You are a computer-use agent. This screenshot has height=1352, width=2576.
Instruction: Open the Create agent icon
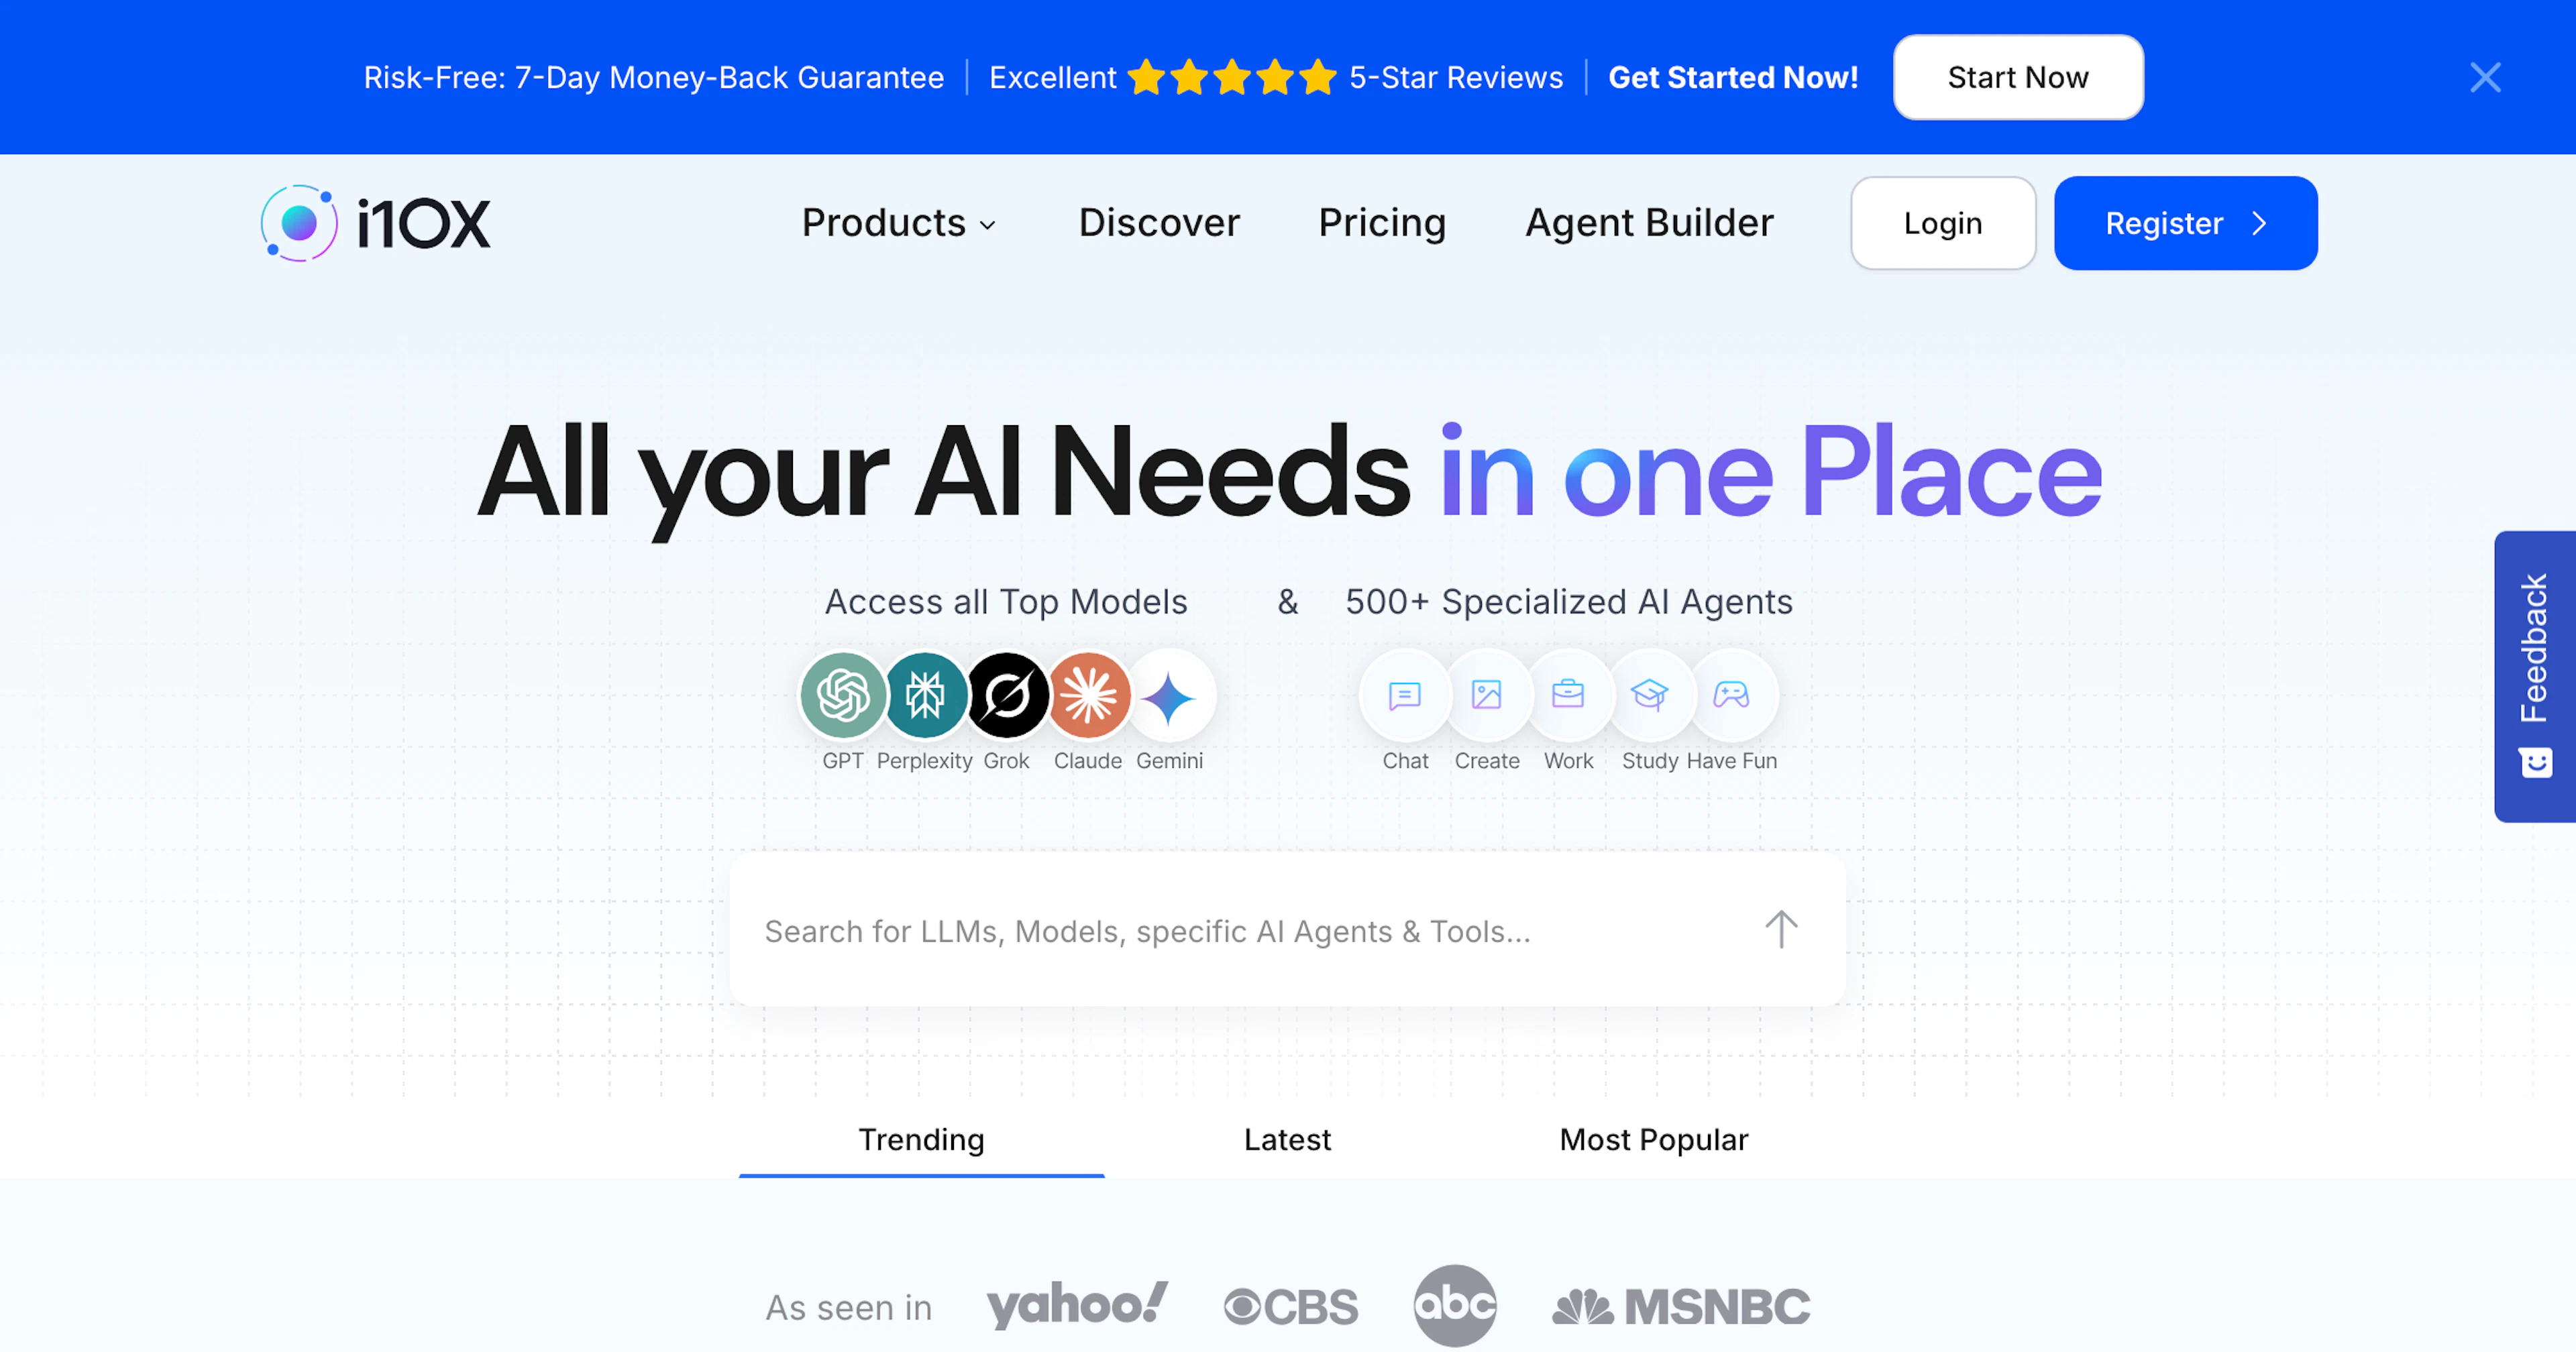click(1487, 695)
